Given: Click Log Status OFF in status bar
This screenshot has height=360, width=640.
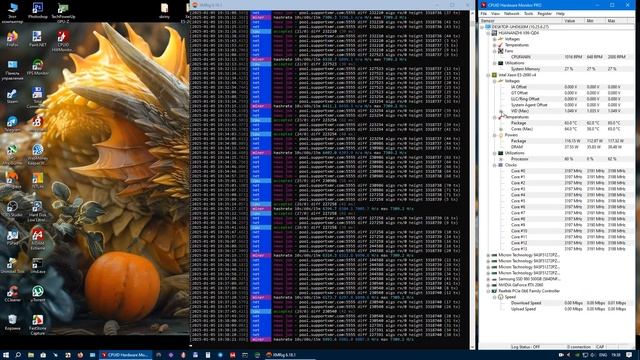Looking at the screenshot, I should tap(526, 347).
